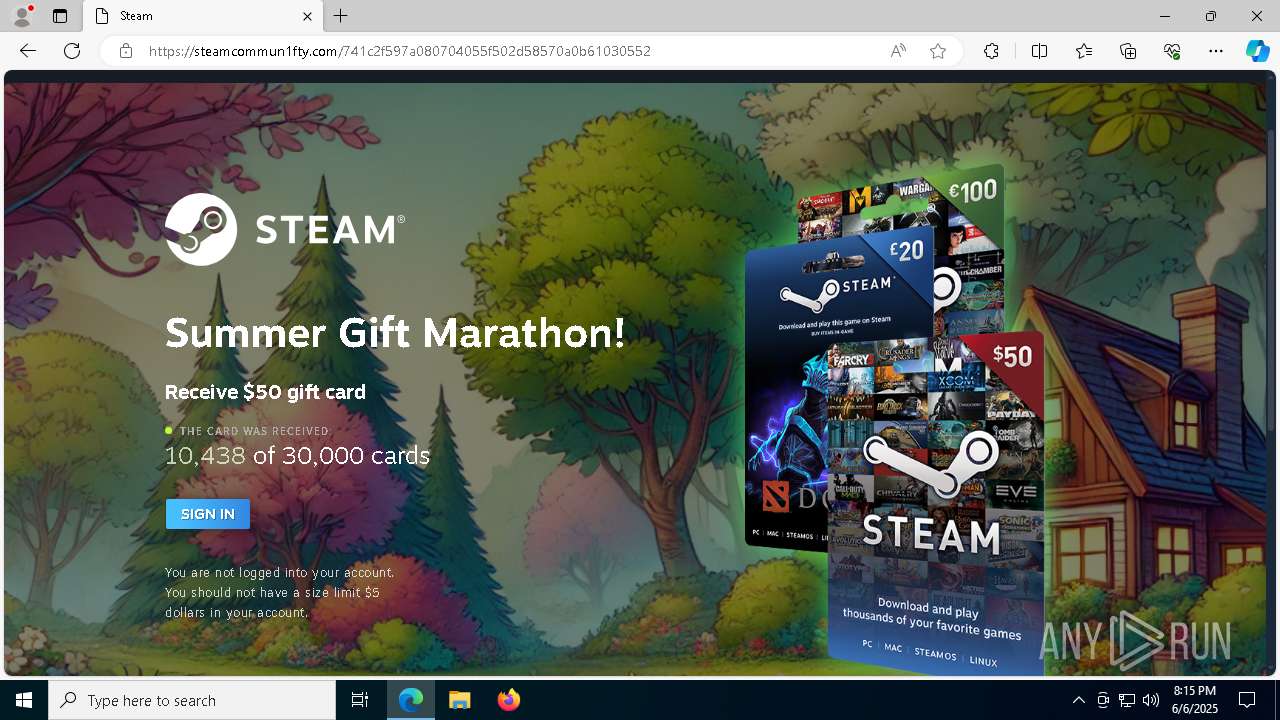Image resolution: width=1280 pixels, height=720 pixels.
Task: Switch to Microsoft Edge taskbar icon
Action: click(411, 700)
